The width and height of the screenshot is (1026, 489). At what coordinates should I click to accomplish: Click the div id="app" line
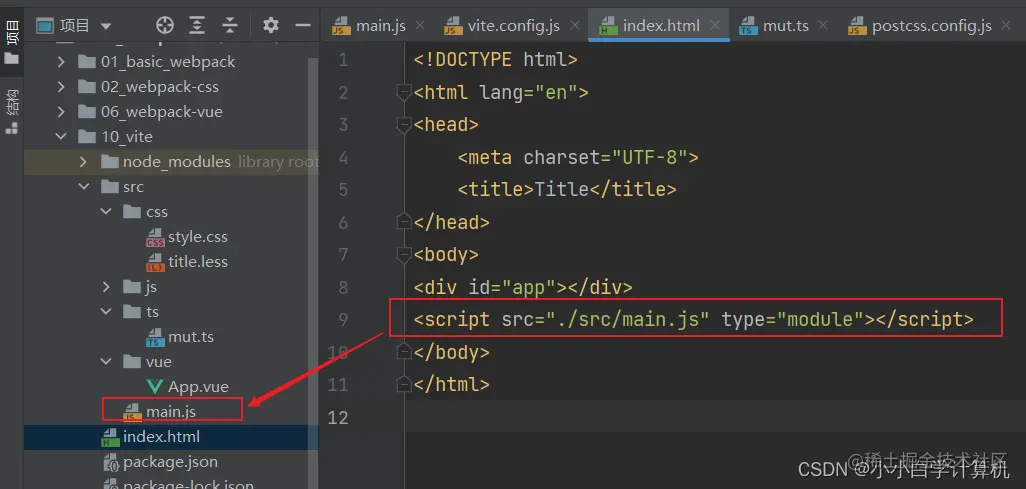click(x=523, y=287)
